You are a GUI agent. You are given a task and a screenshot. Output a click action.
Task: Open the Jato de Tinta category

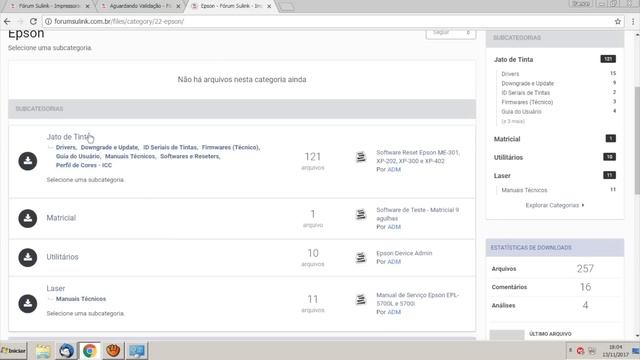click(x=68, y=137)
